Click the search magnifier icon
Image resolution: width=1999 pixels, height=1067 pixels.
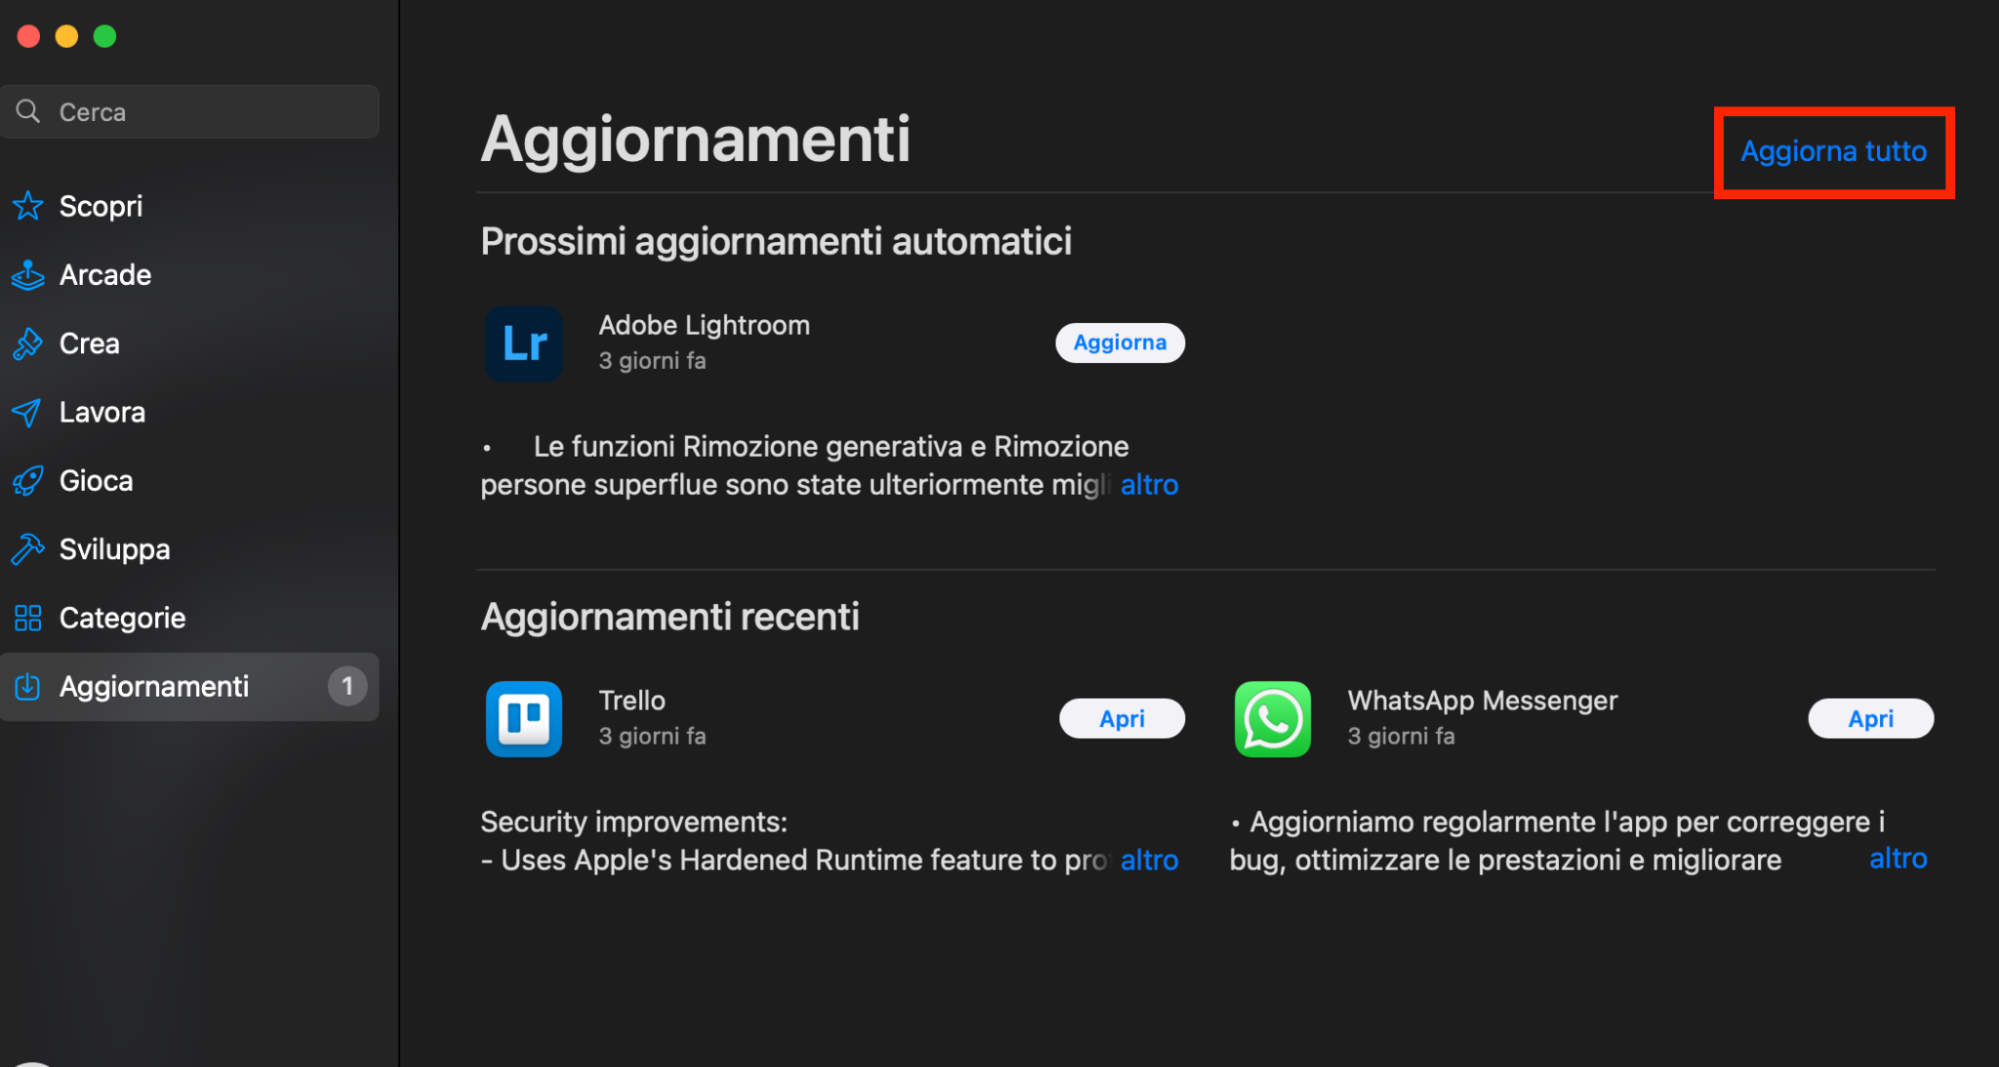point(29,111)
